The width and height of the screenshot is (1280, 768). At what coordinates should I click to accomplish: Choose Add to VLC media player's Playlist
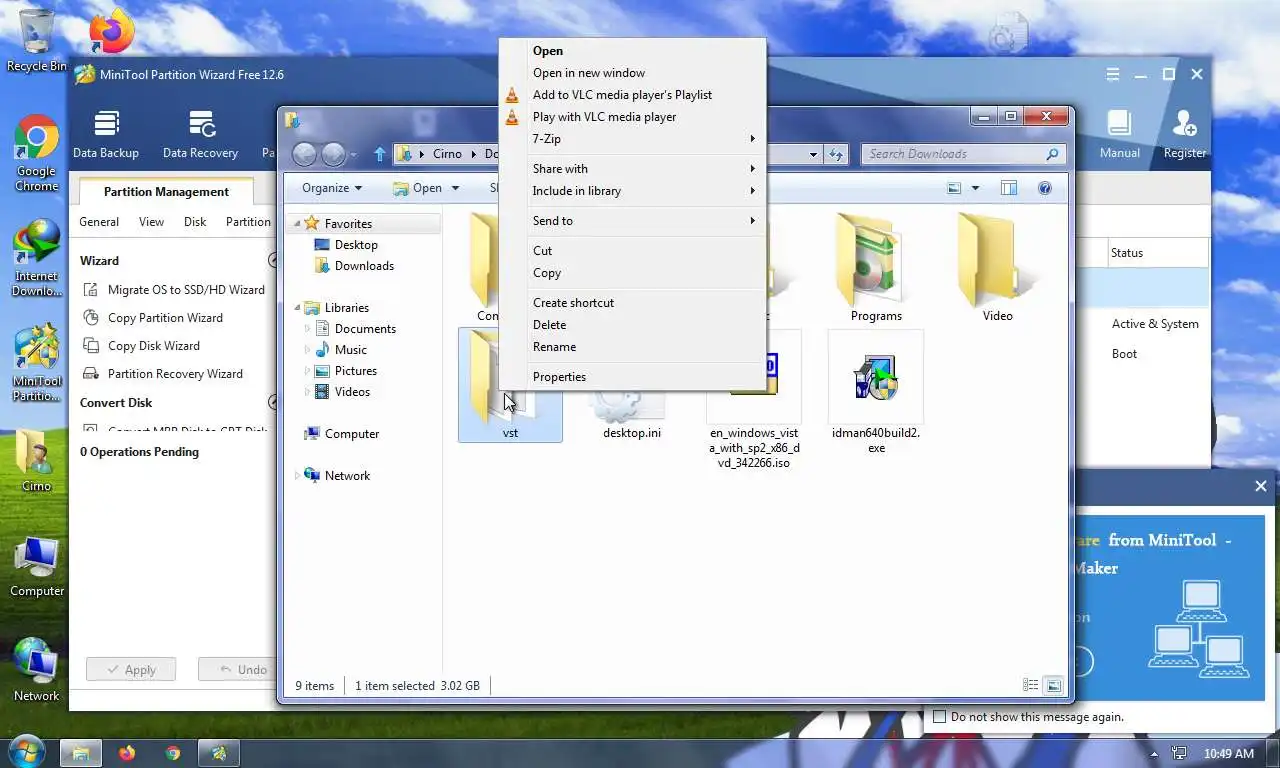pyautogui.click(x=632, y=95)
